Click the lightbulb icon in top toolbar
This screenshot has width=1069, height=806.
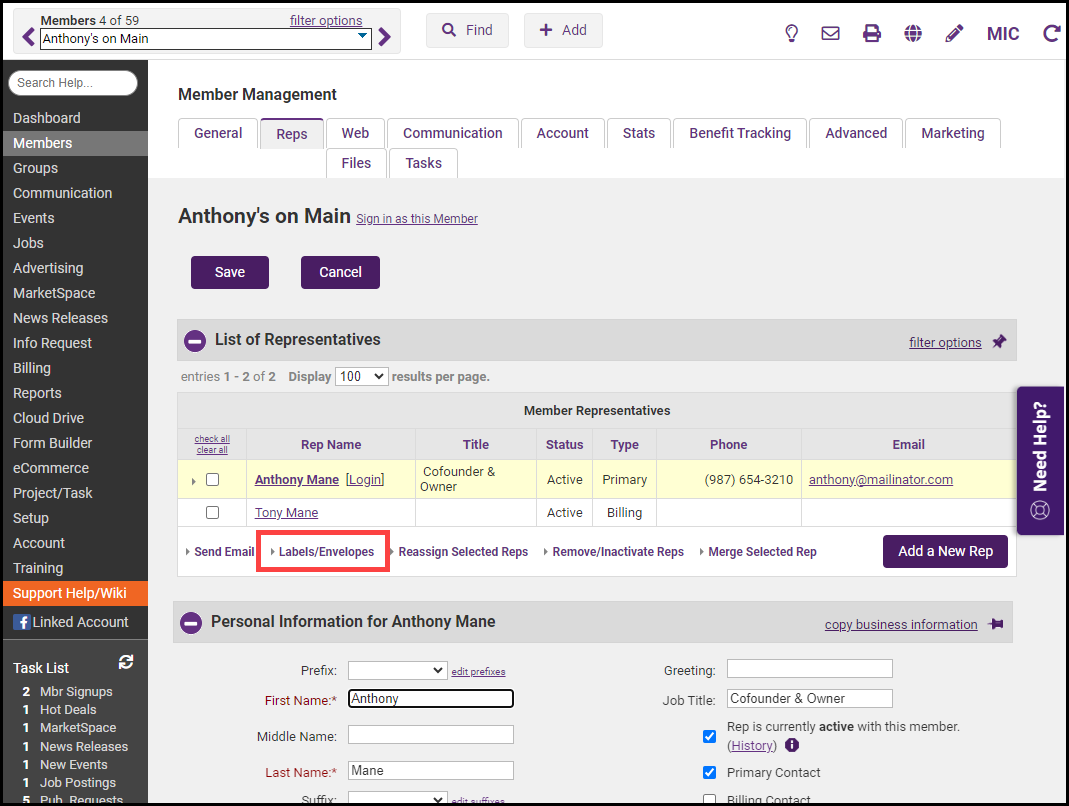pyautogui.click(x=791, y=33)
